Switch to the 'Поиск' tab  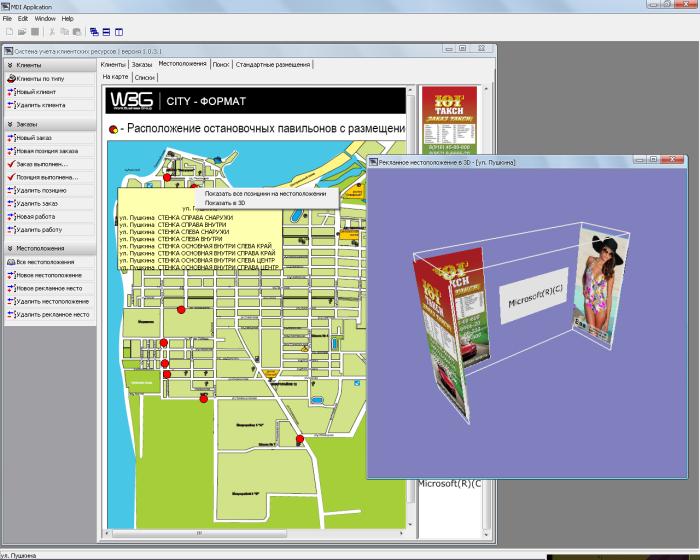tap(221, 65)
